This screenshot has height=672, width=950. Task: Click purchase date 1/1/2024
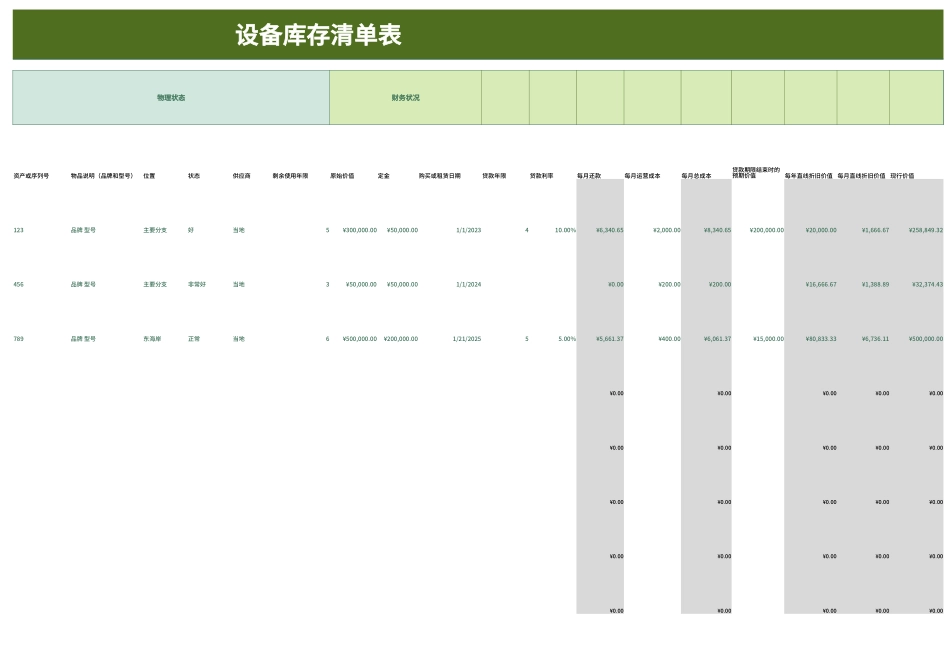coord(468,284)
